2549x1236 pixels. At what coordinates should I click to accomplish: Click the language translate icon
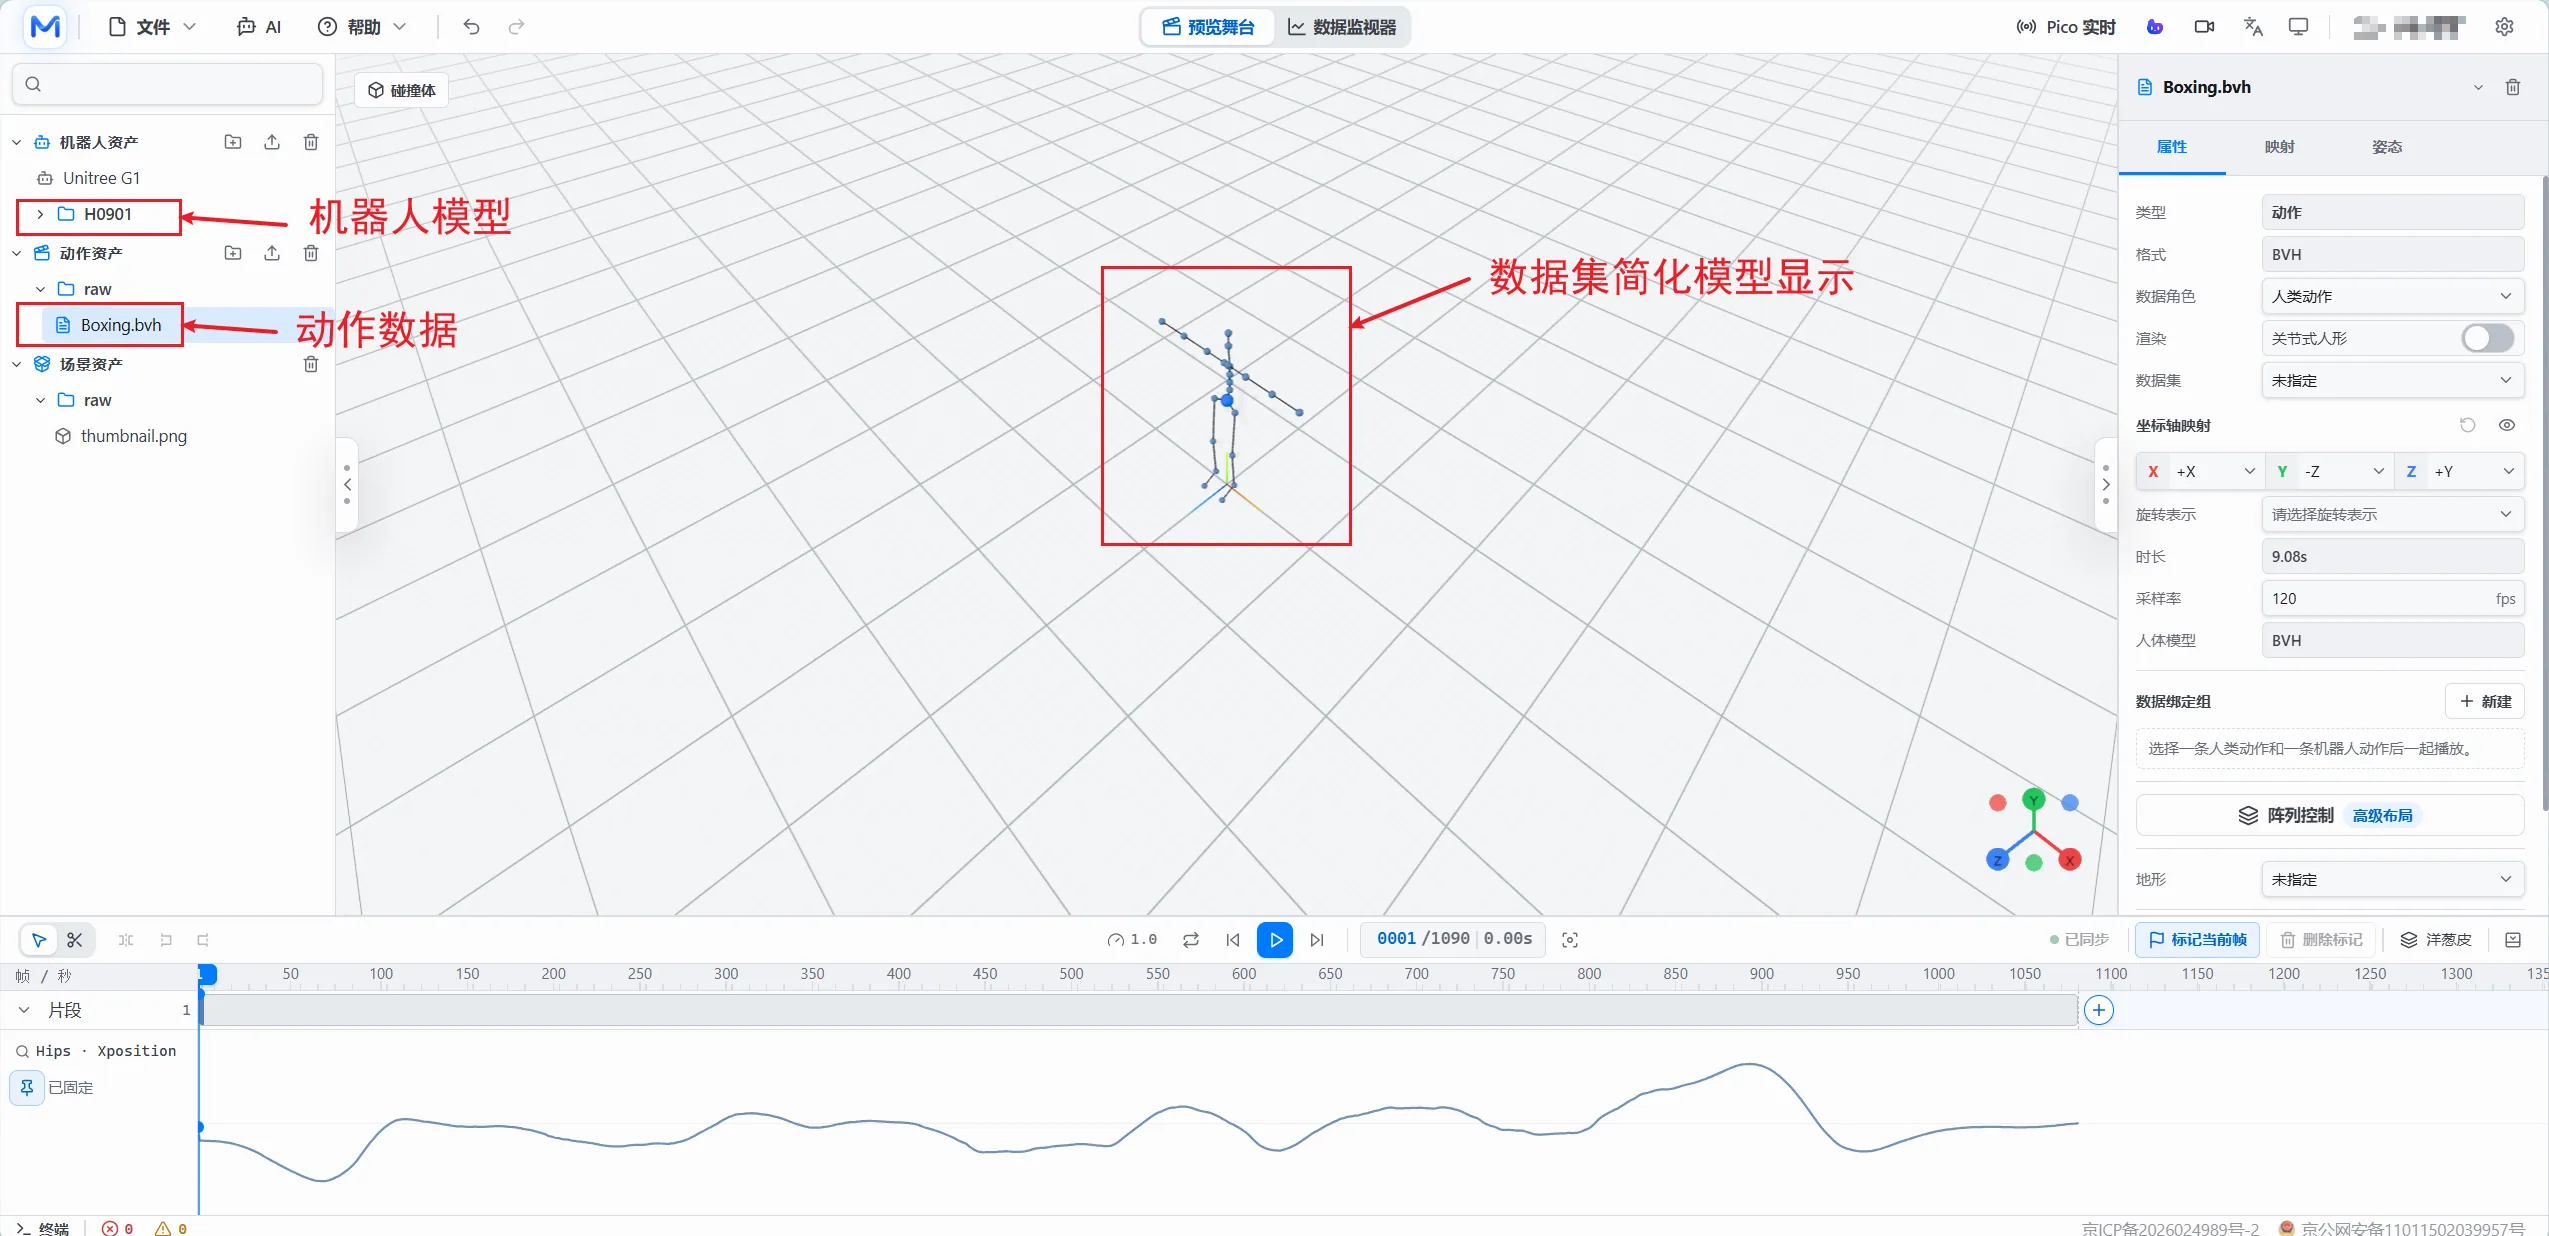click(x=2252, y=27)
